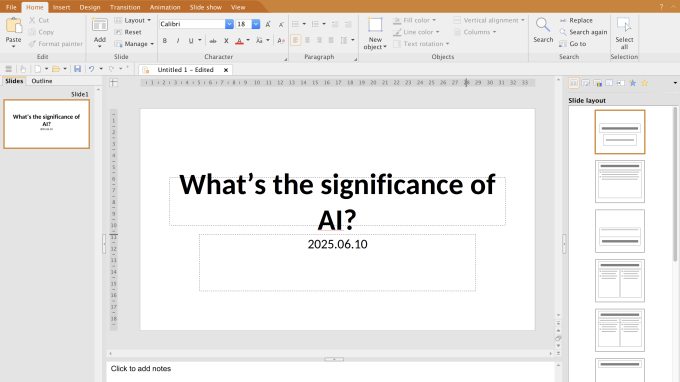Increase font size with grow icon

click(268, 24)
